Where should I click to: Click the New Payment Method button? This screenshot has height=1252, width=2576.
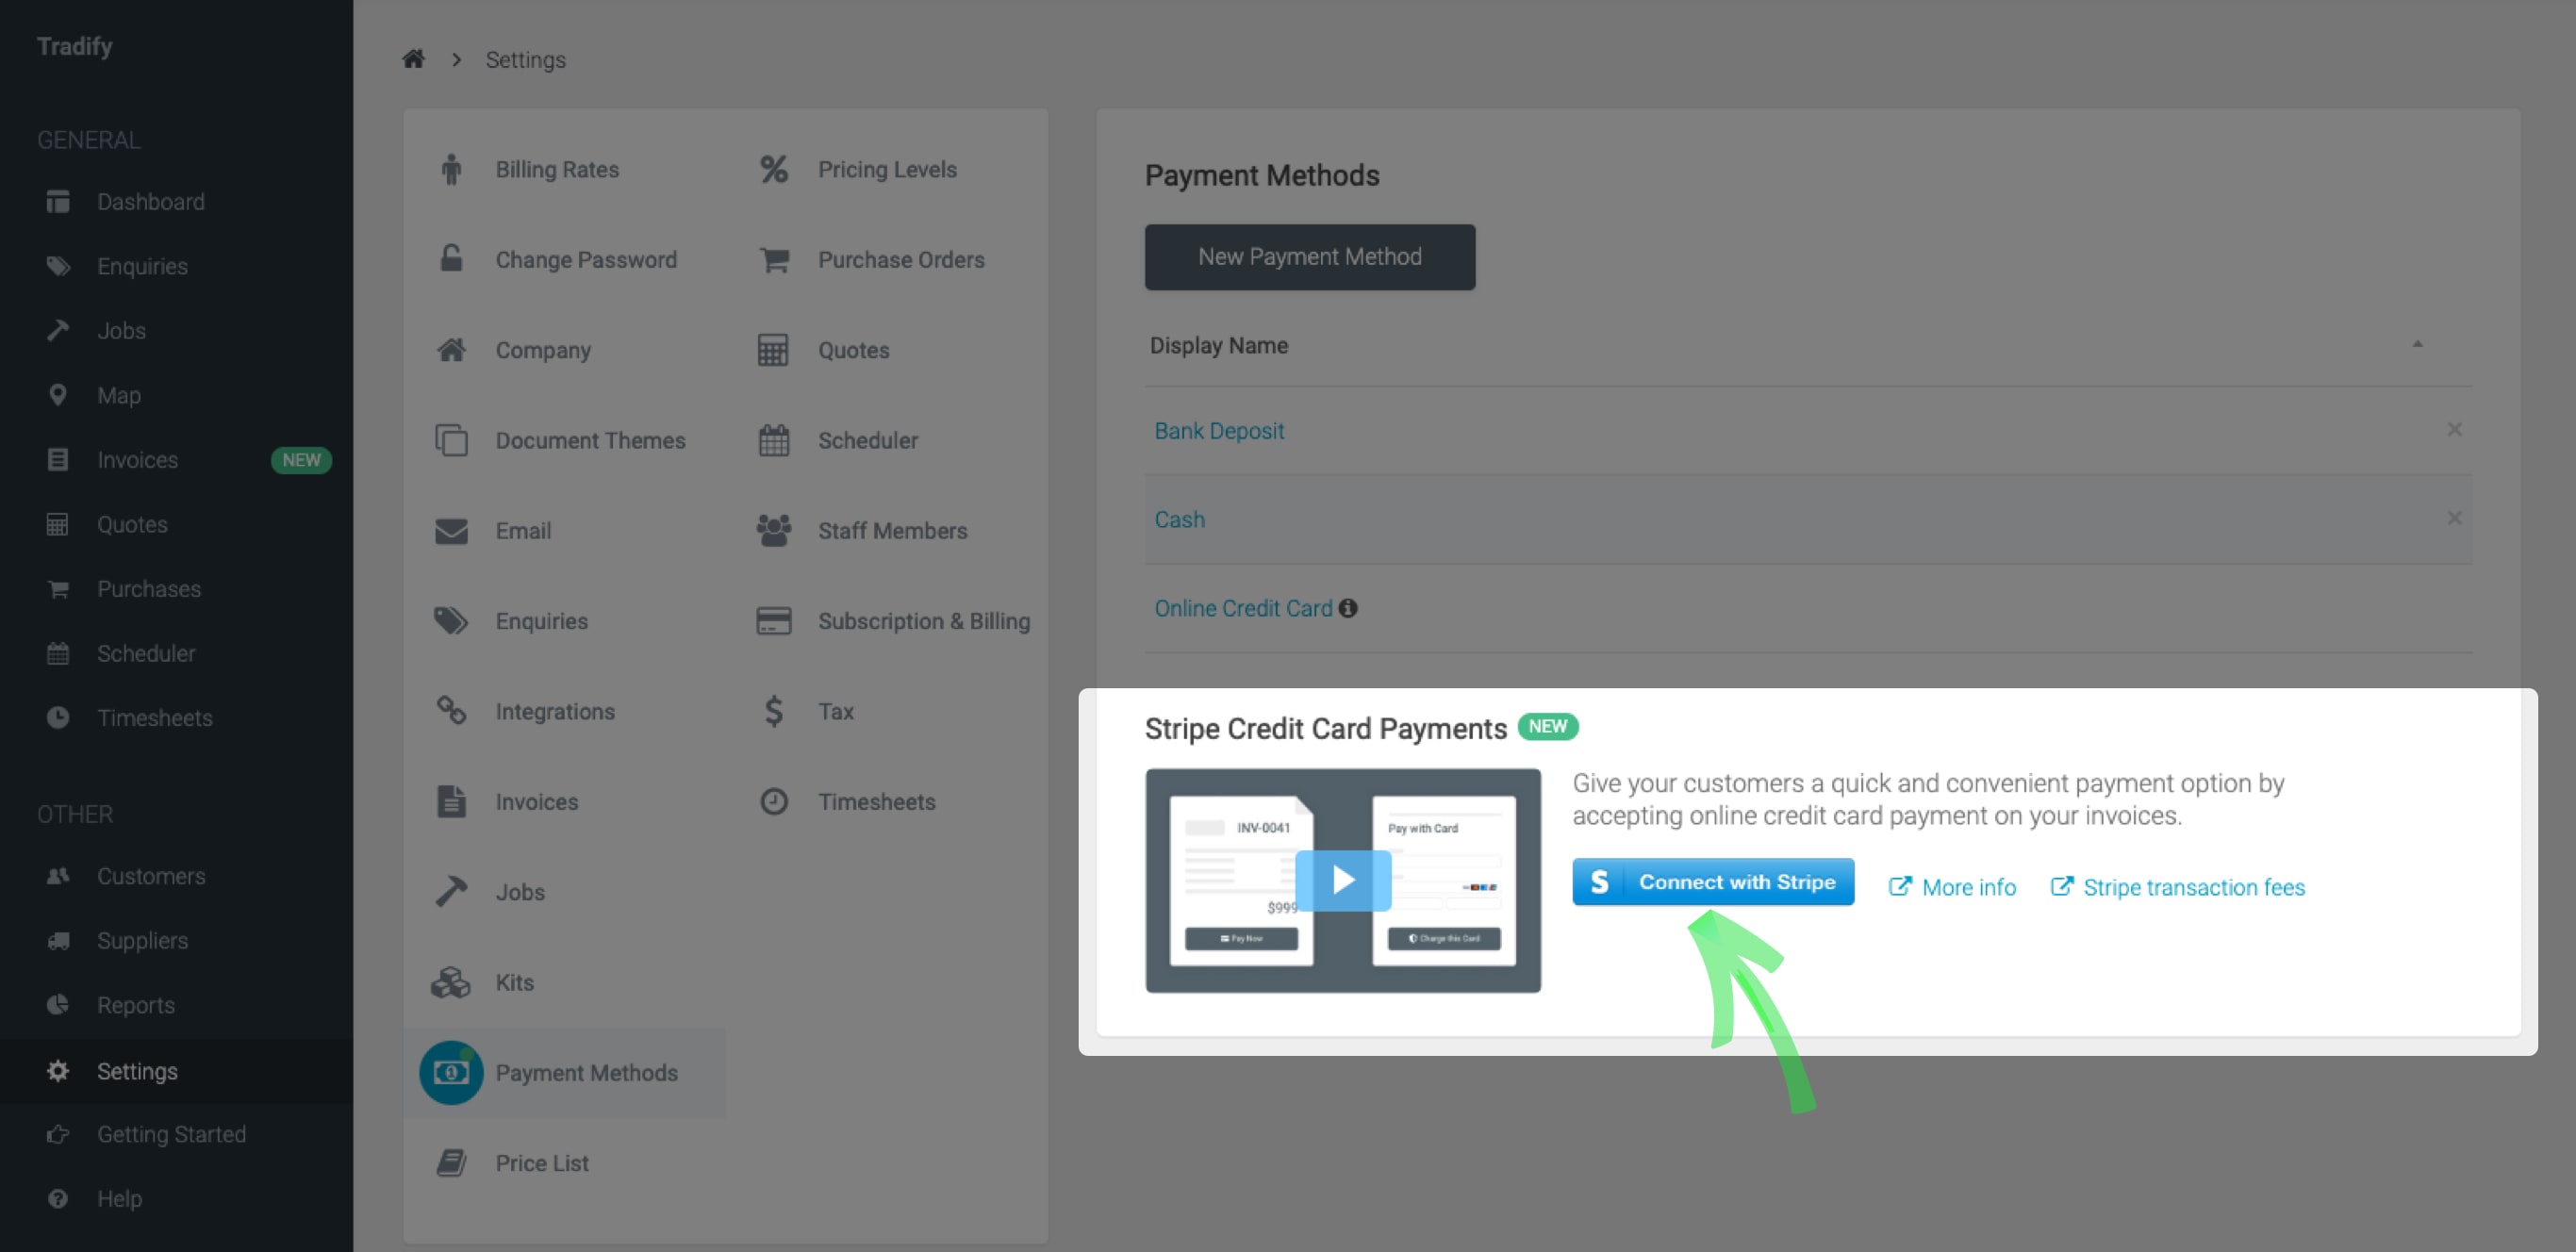tap(1310, 257)
